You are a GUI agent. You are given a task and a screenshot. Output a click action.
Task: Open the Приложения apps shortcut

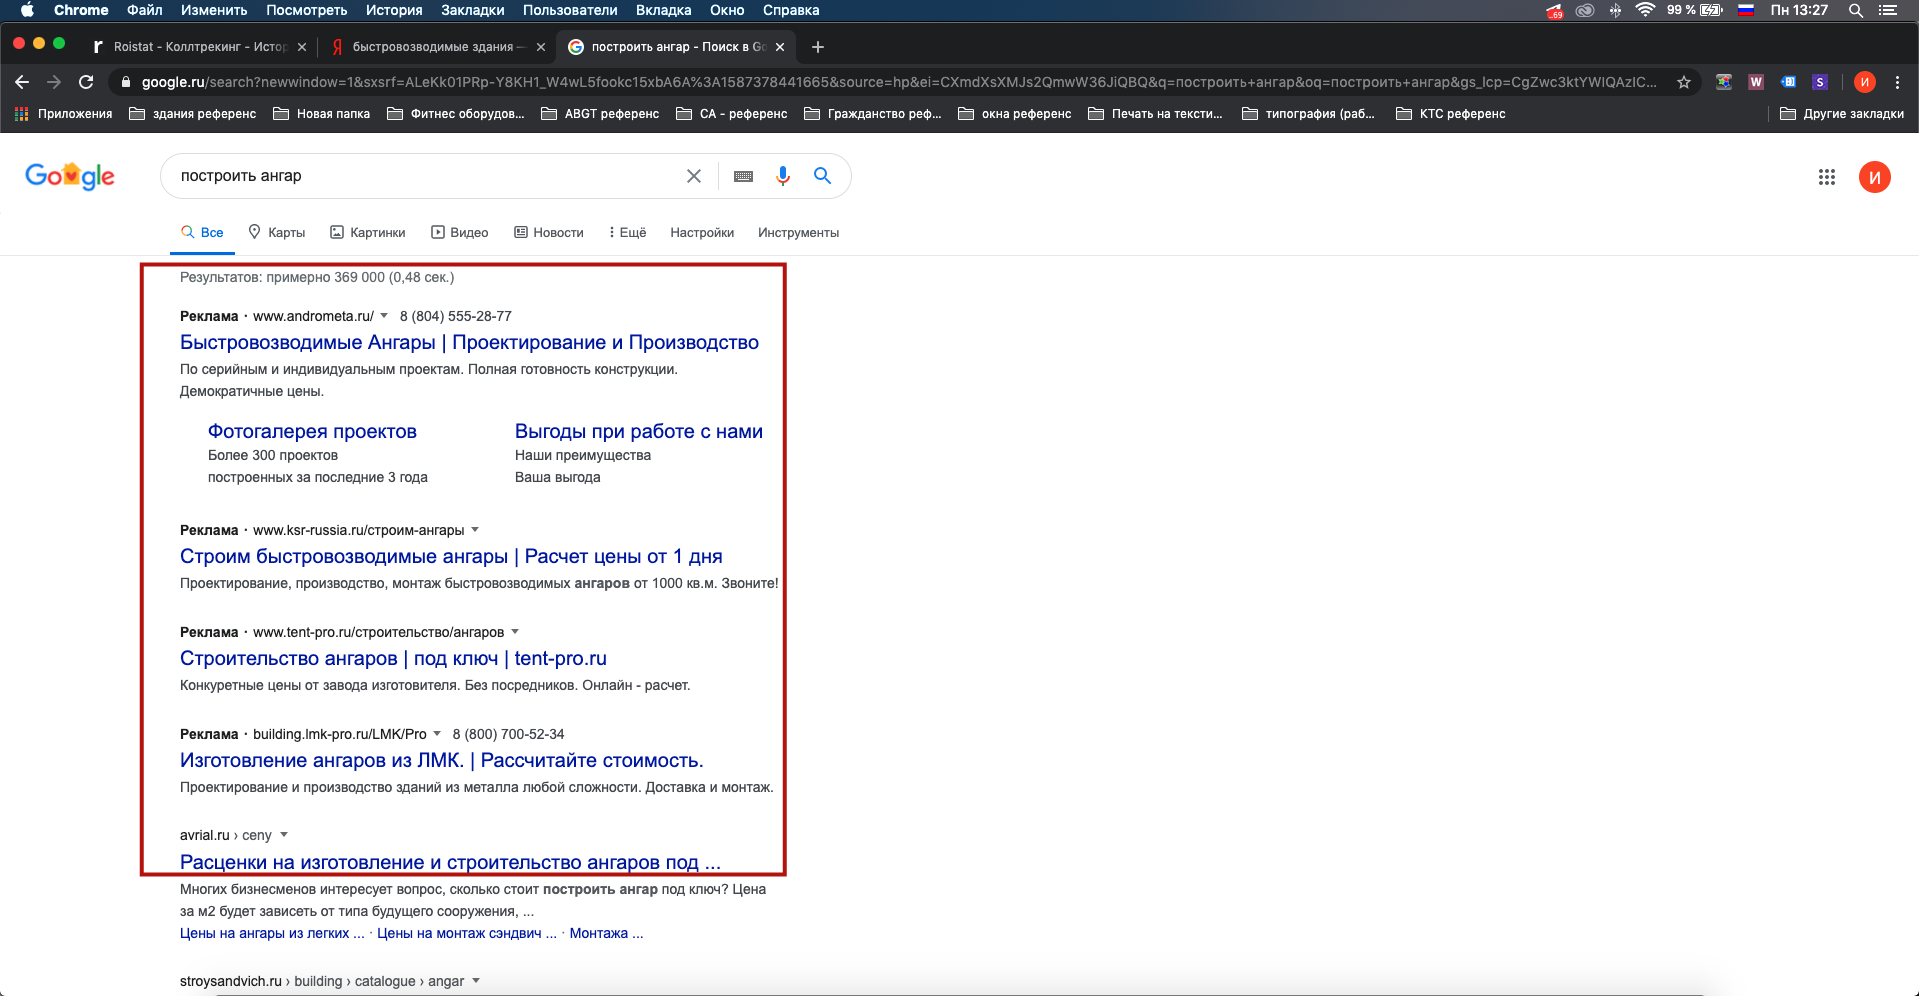point(63,114)
